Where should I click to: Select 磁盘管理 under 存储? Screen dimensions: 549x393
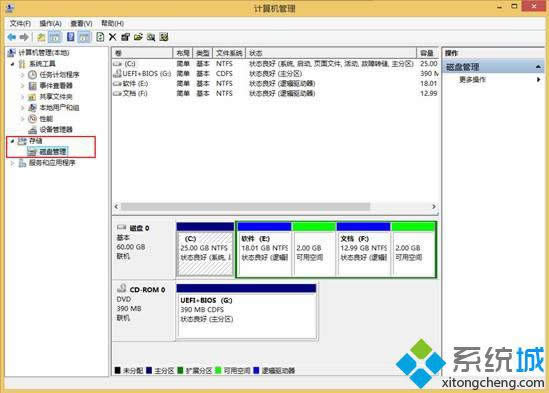(x=53, y=152)
